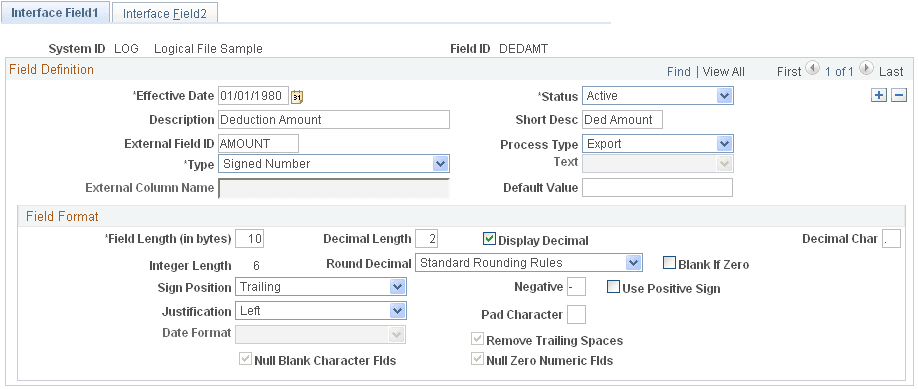The image size is (918, 389).
Task: Open the Process Type dropdown
Action: (657, 144)
